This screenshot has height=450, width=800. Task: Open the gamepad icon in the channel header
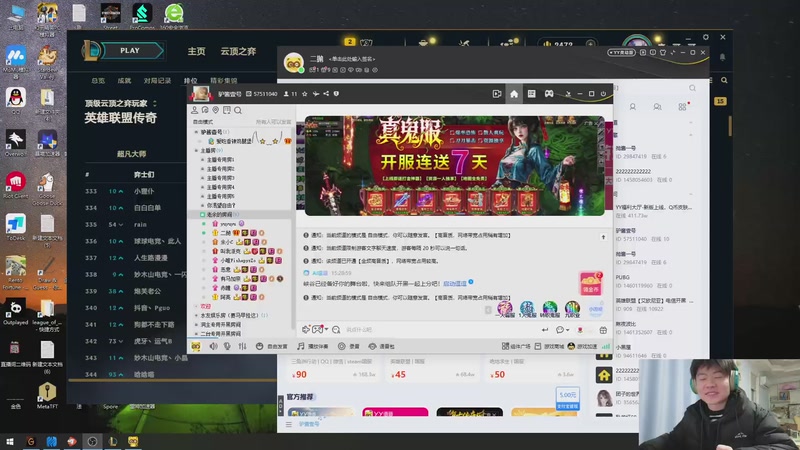(x=549, y=94)
